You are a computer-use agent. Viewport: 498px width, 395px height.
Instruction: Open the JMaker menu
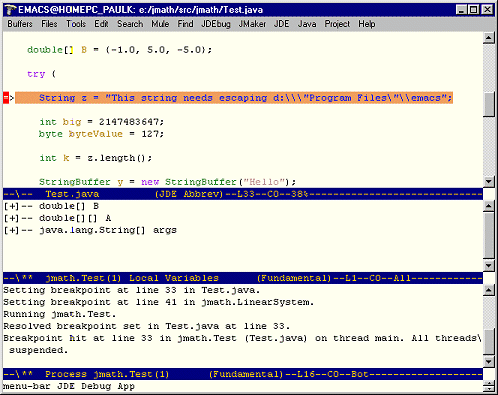252,24
